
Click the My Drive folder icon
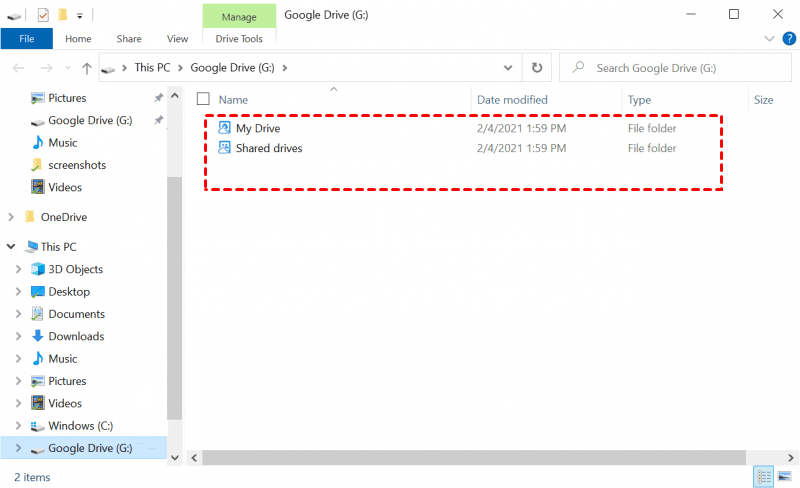(x=224, y=128)
